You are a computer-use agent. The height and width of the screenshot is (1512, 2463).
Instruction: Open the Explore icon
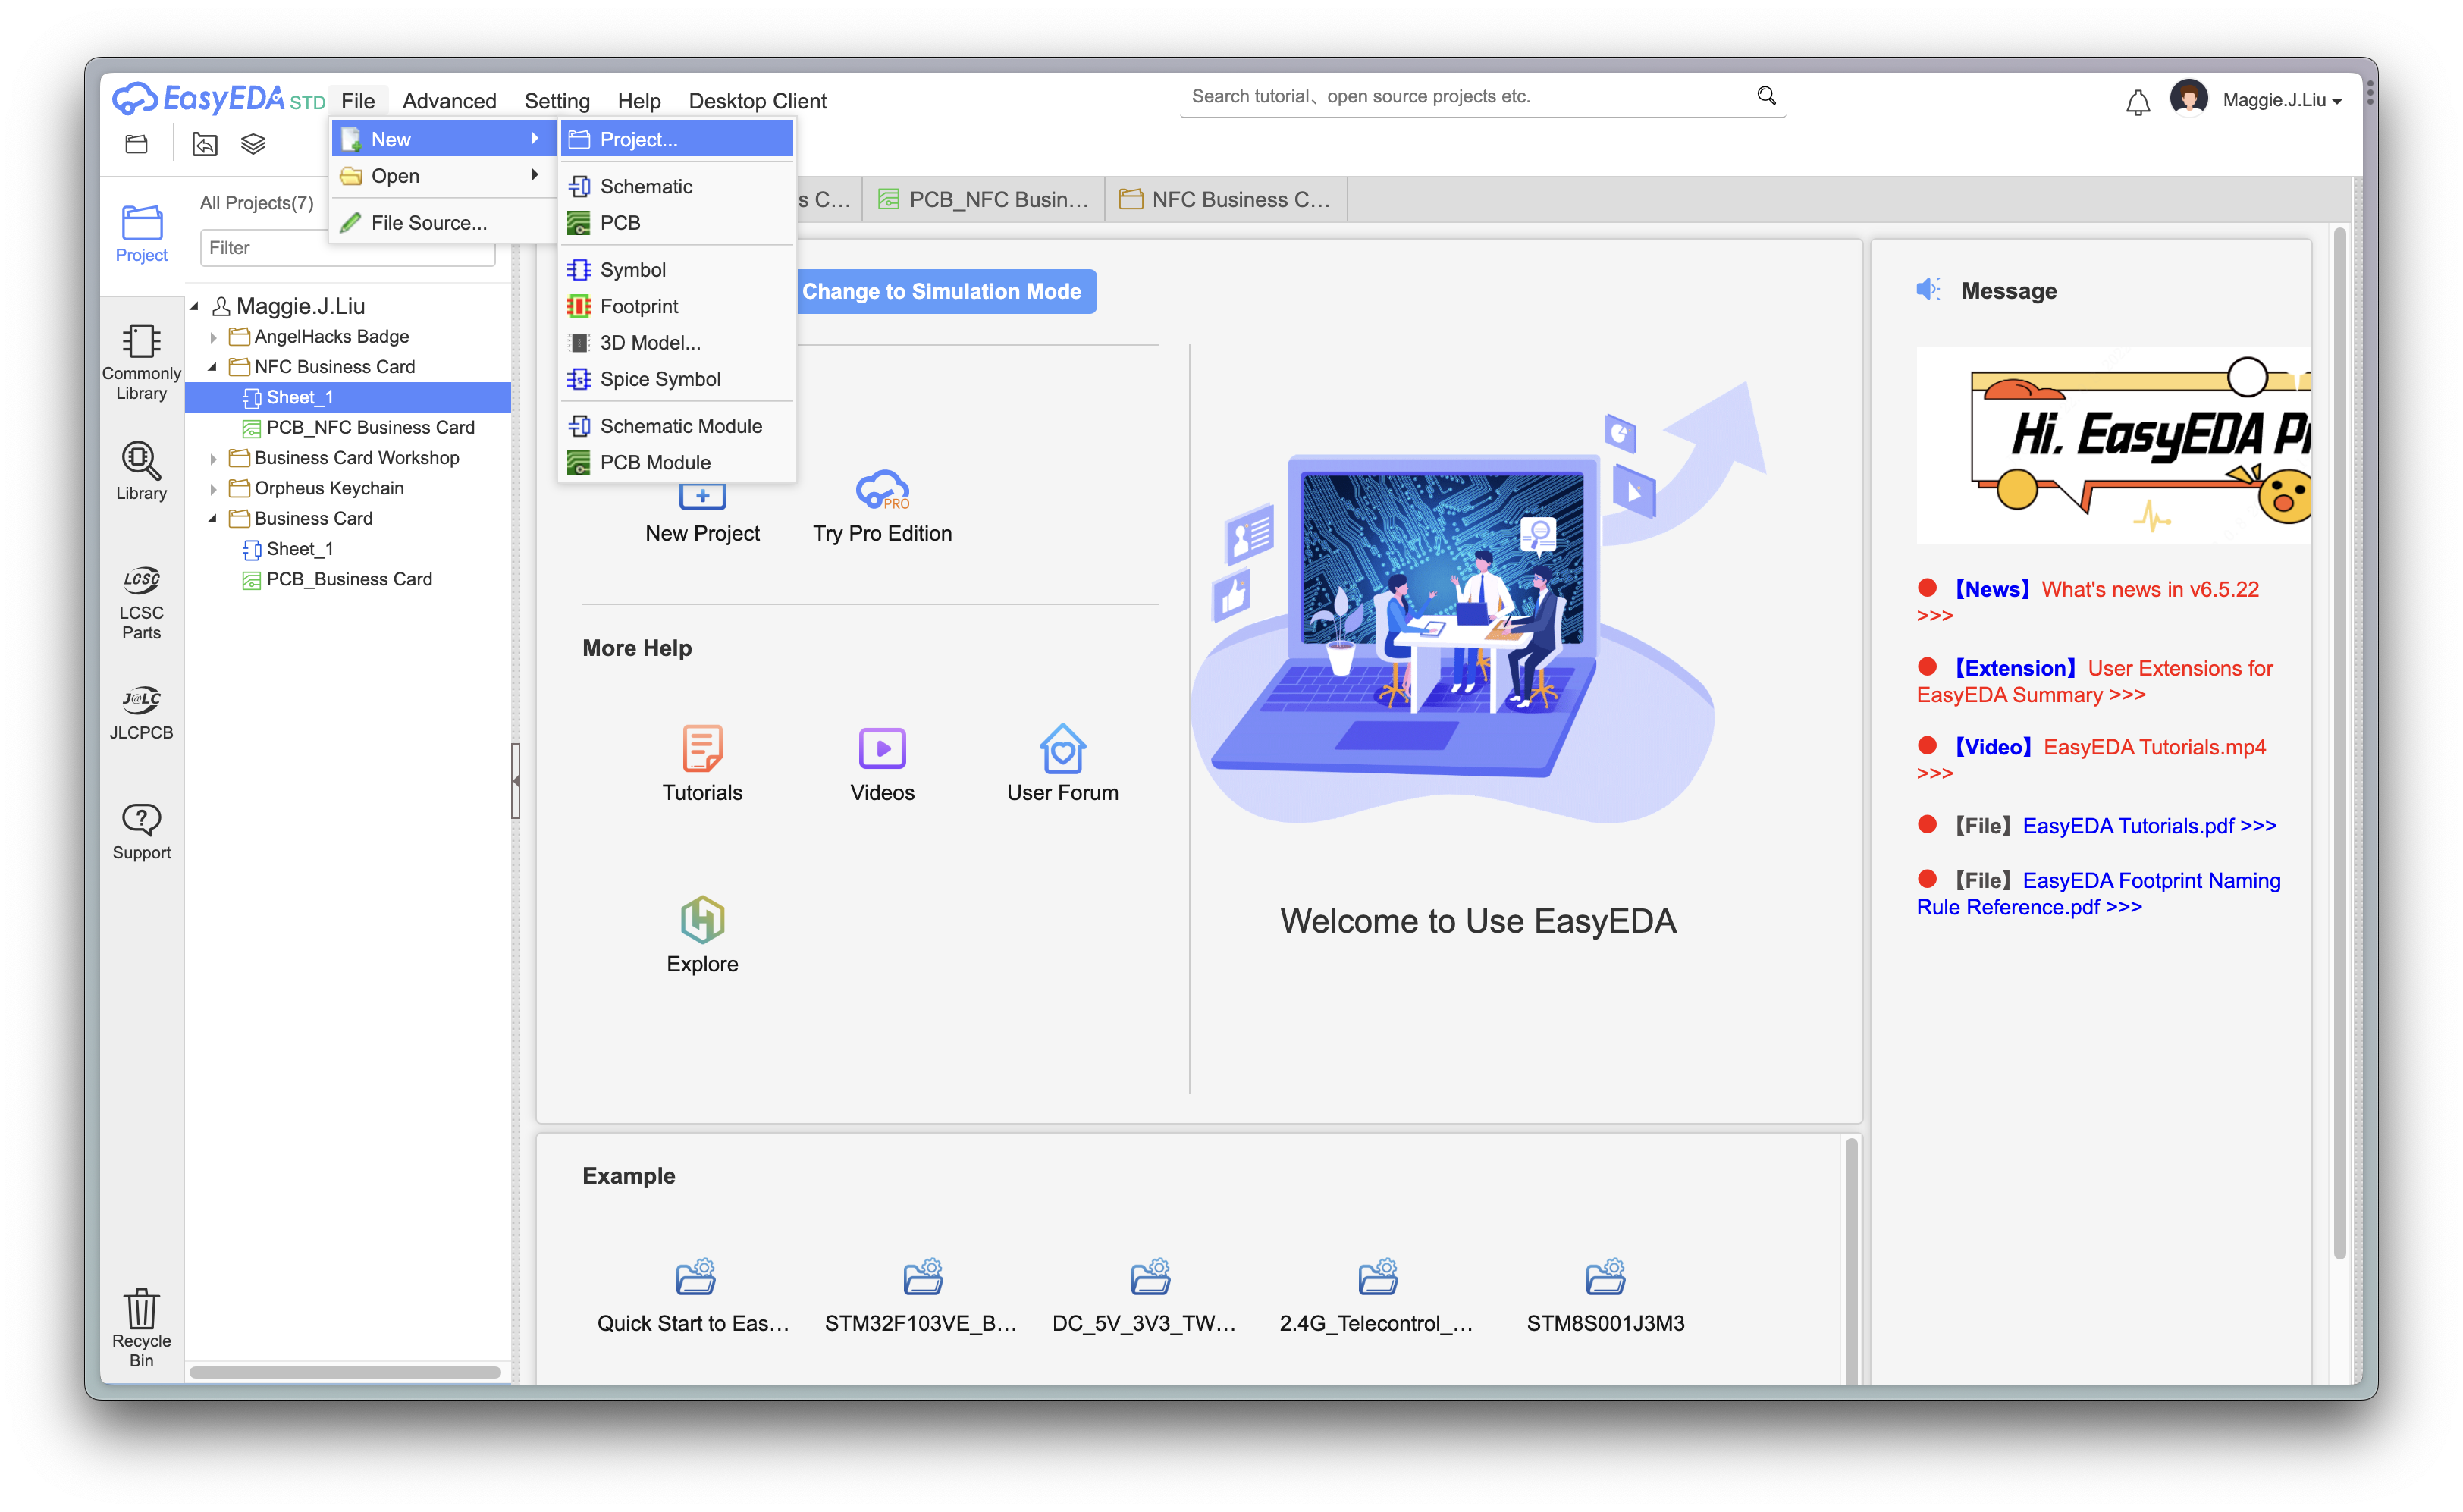702,935
